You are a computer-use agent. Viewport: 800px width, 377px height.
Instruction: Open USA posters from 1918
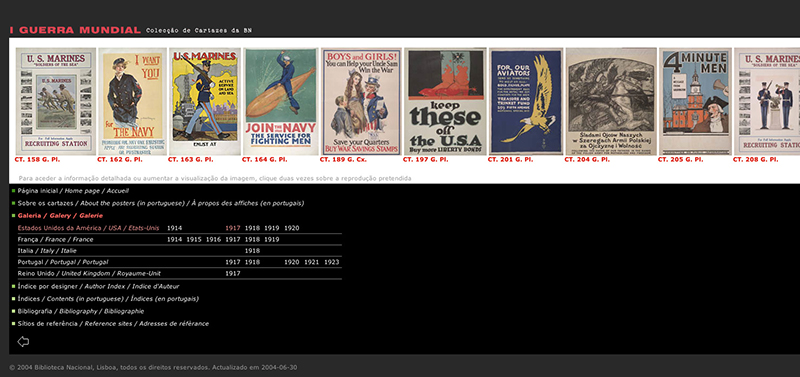[x=253, y=228]
